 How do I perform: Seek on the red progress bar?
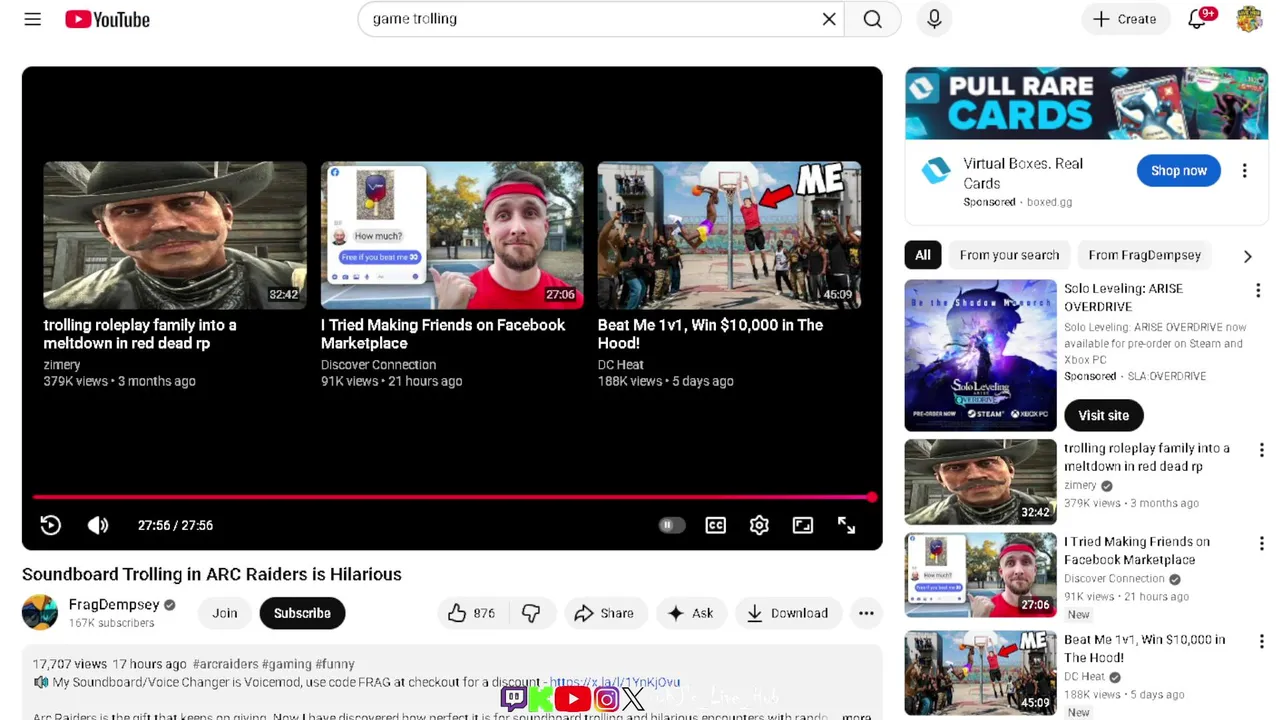point(452,497)
